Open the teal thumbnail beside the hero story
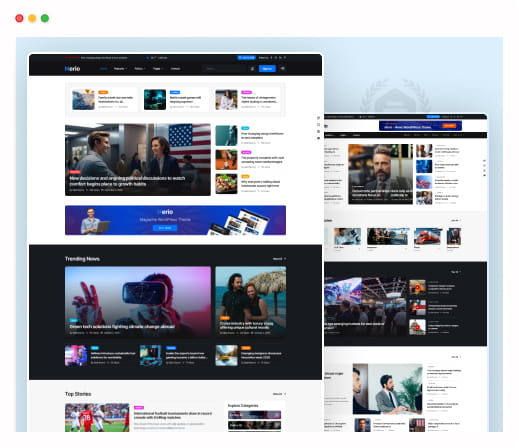The height and width of the screenshot is (448, 519). 226,135
